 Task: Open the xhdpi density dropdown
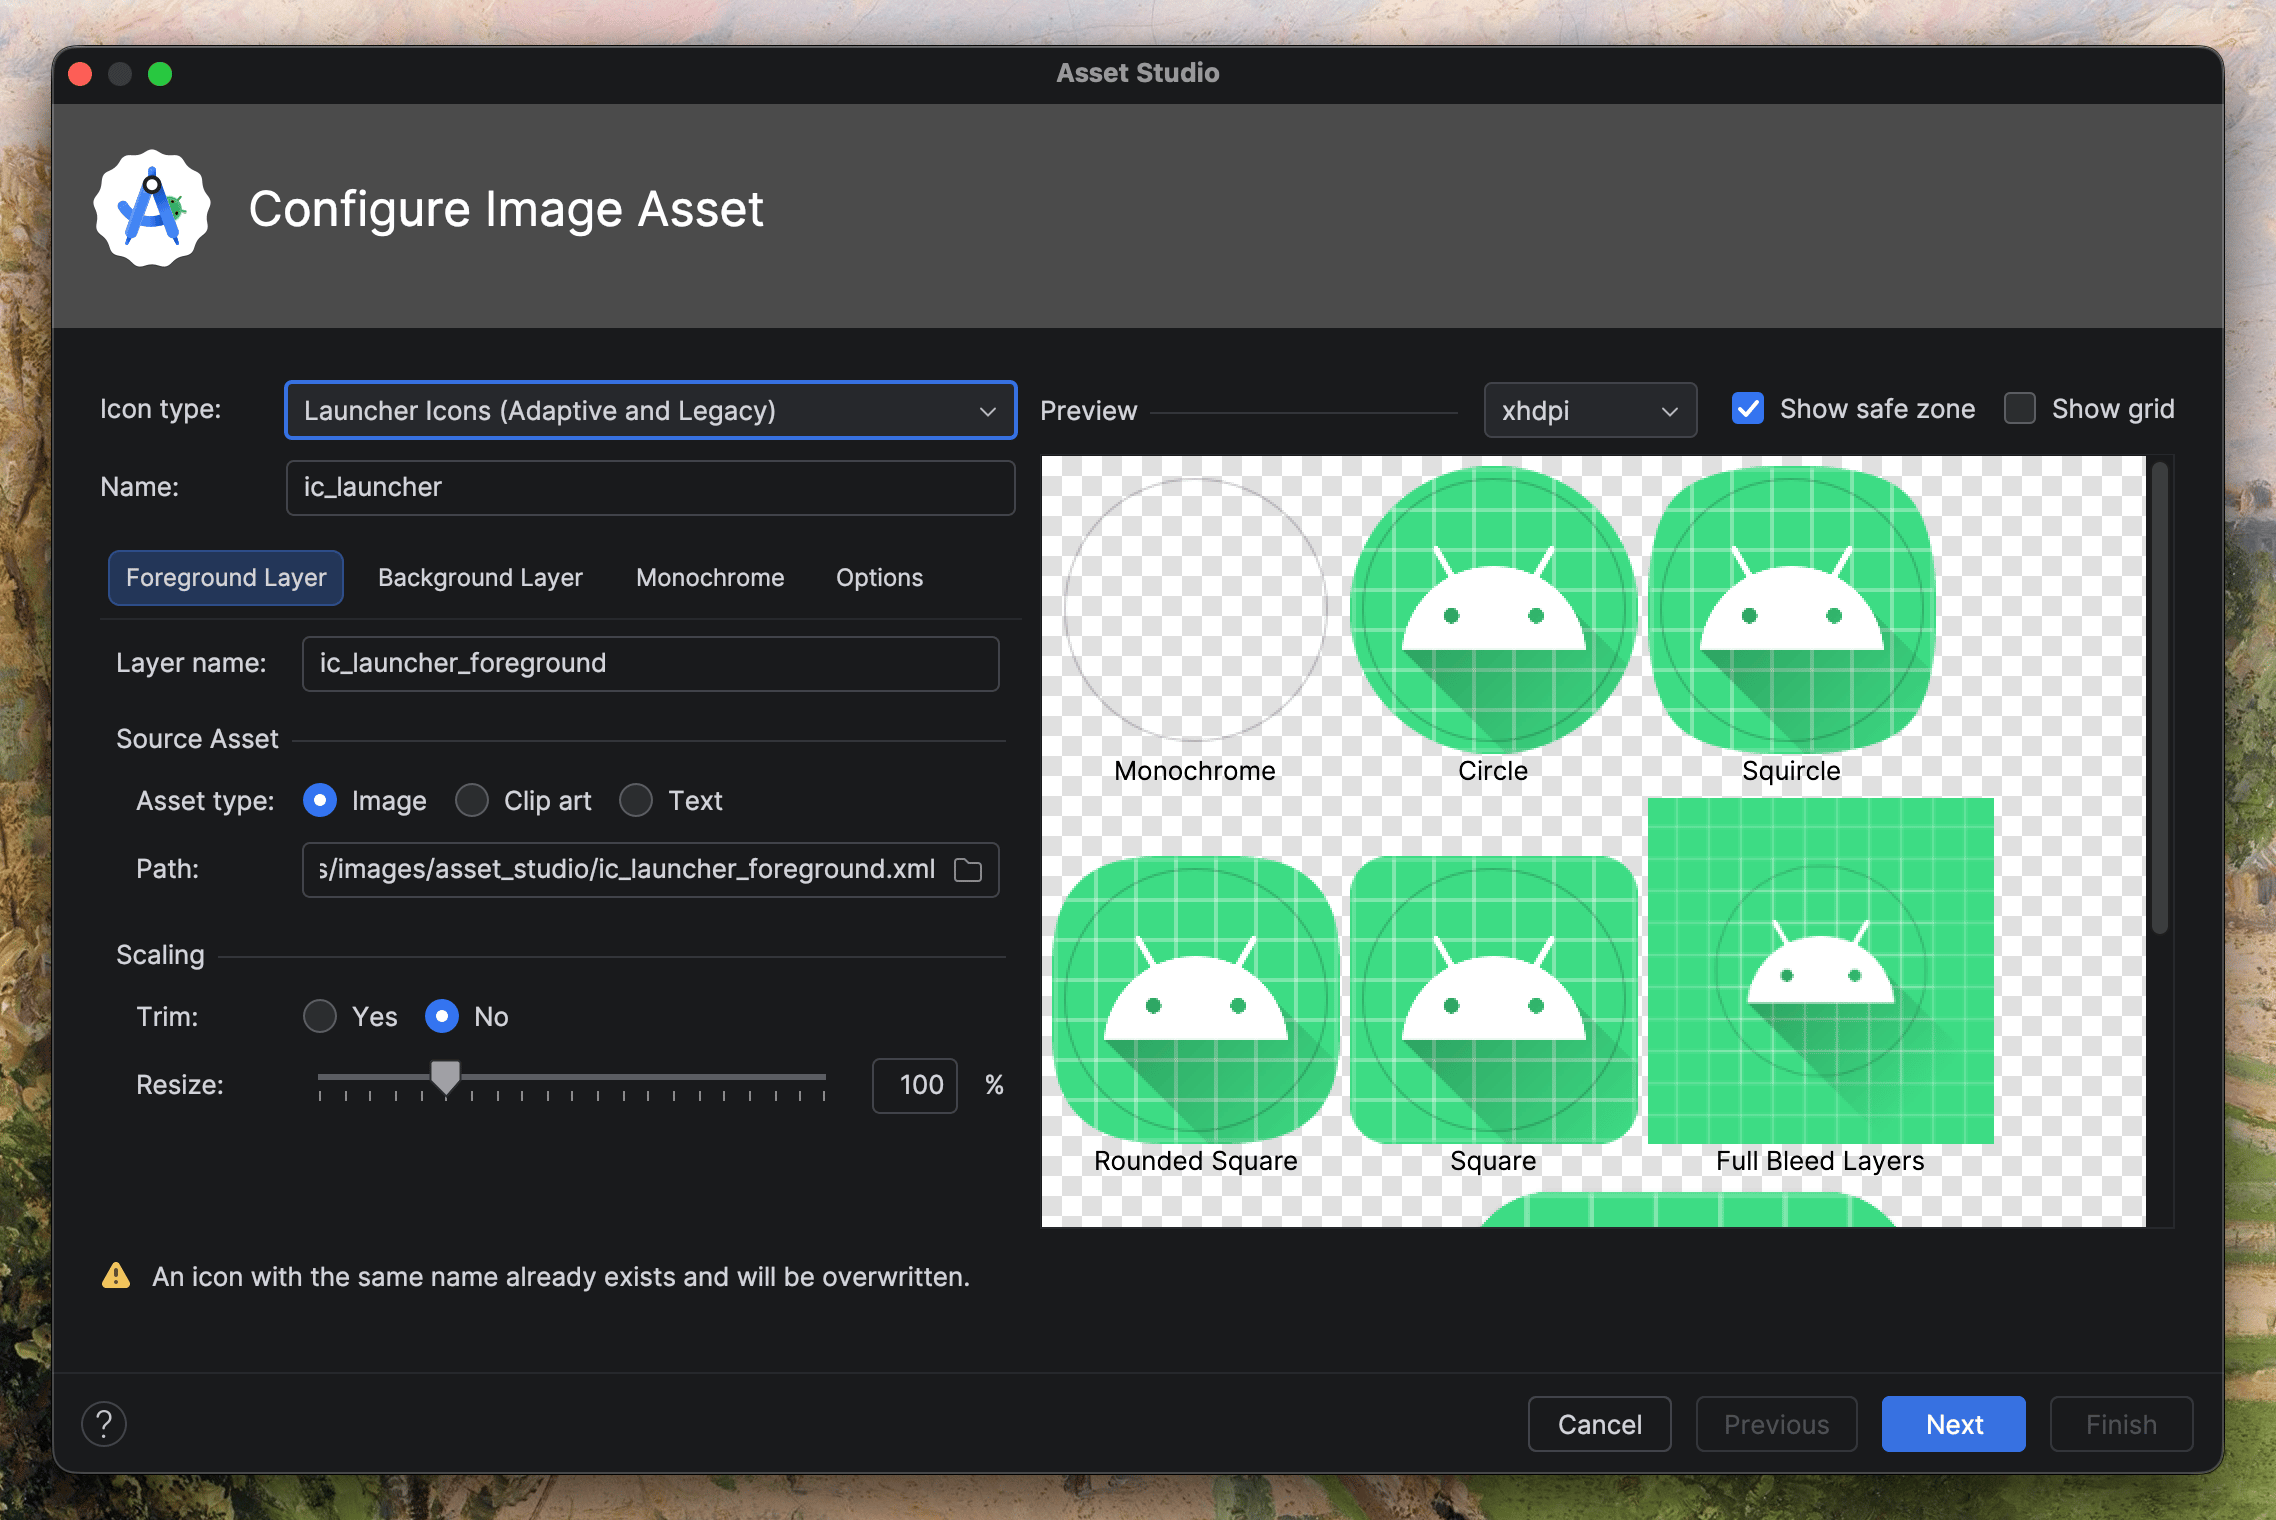point(1590,410)
